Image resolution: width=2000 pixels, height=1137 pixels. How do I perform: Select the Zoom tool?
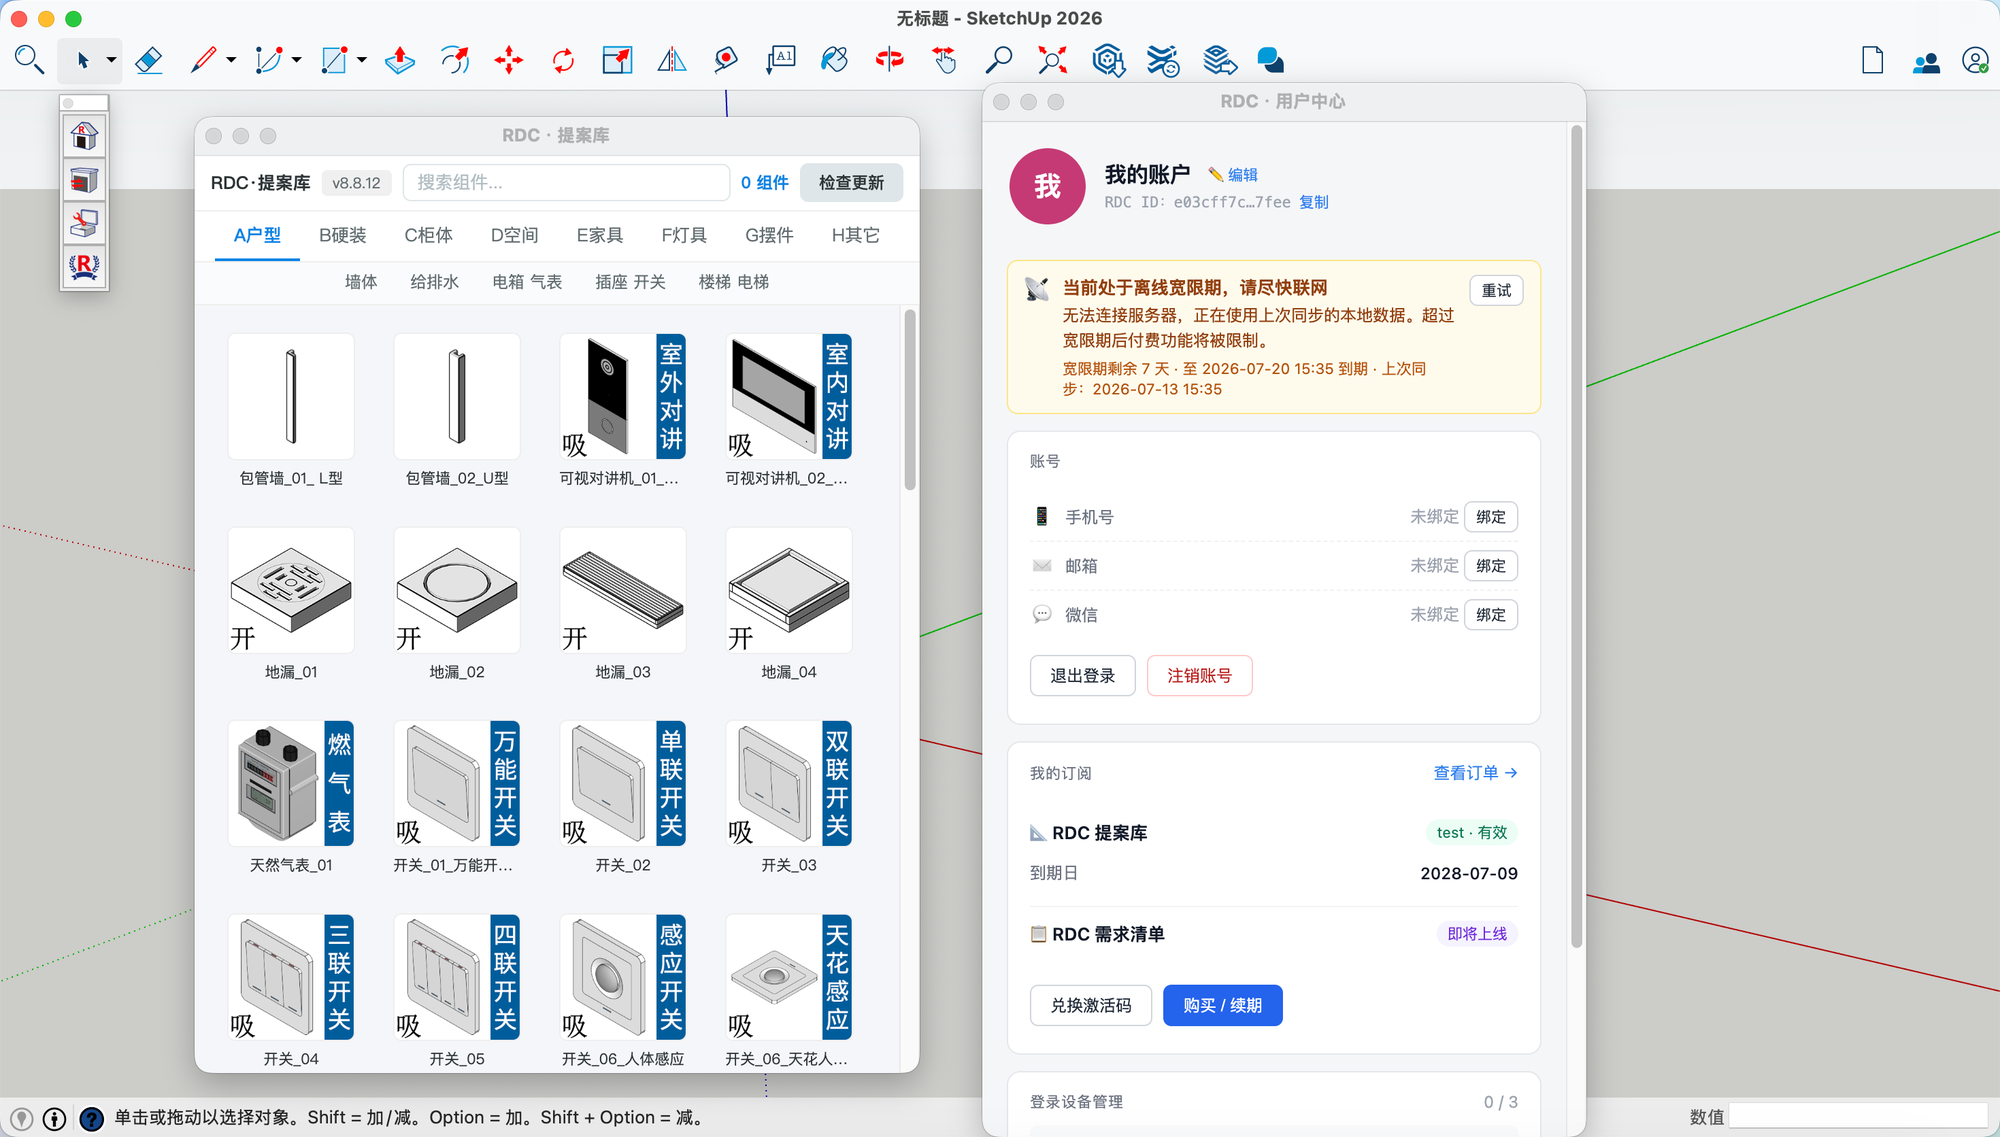click(x=998, y=60)
